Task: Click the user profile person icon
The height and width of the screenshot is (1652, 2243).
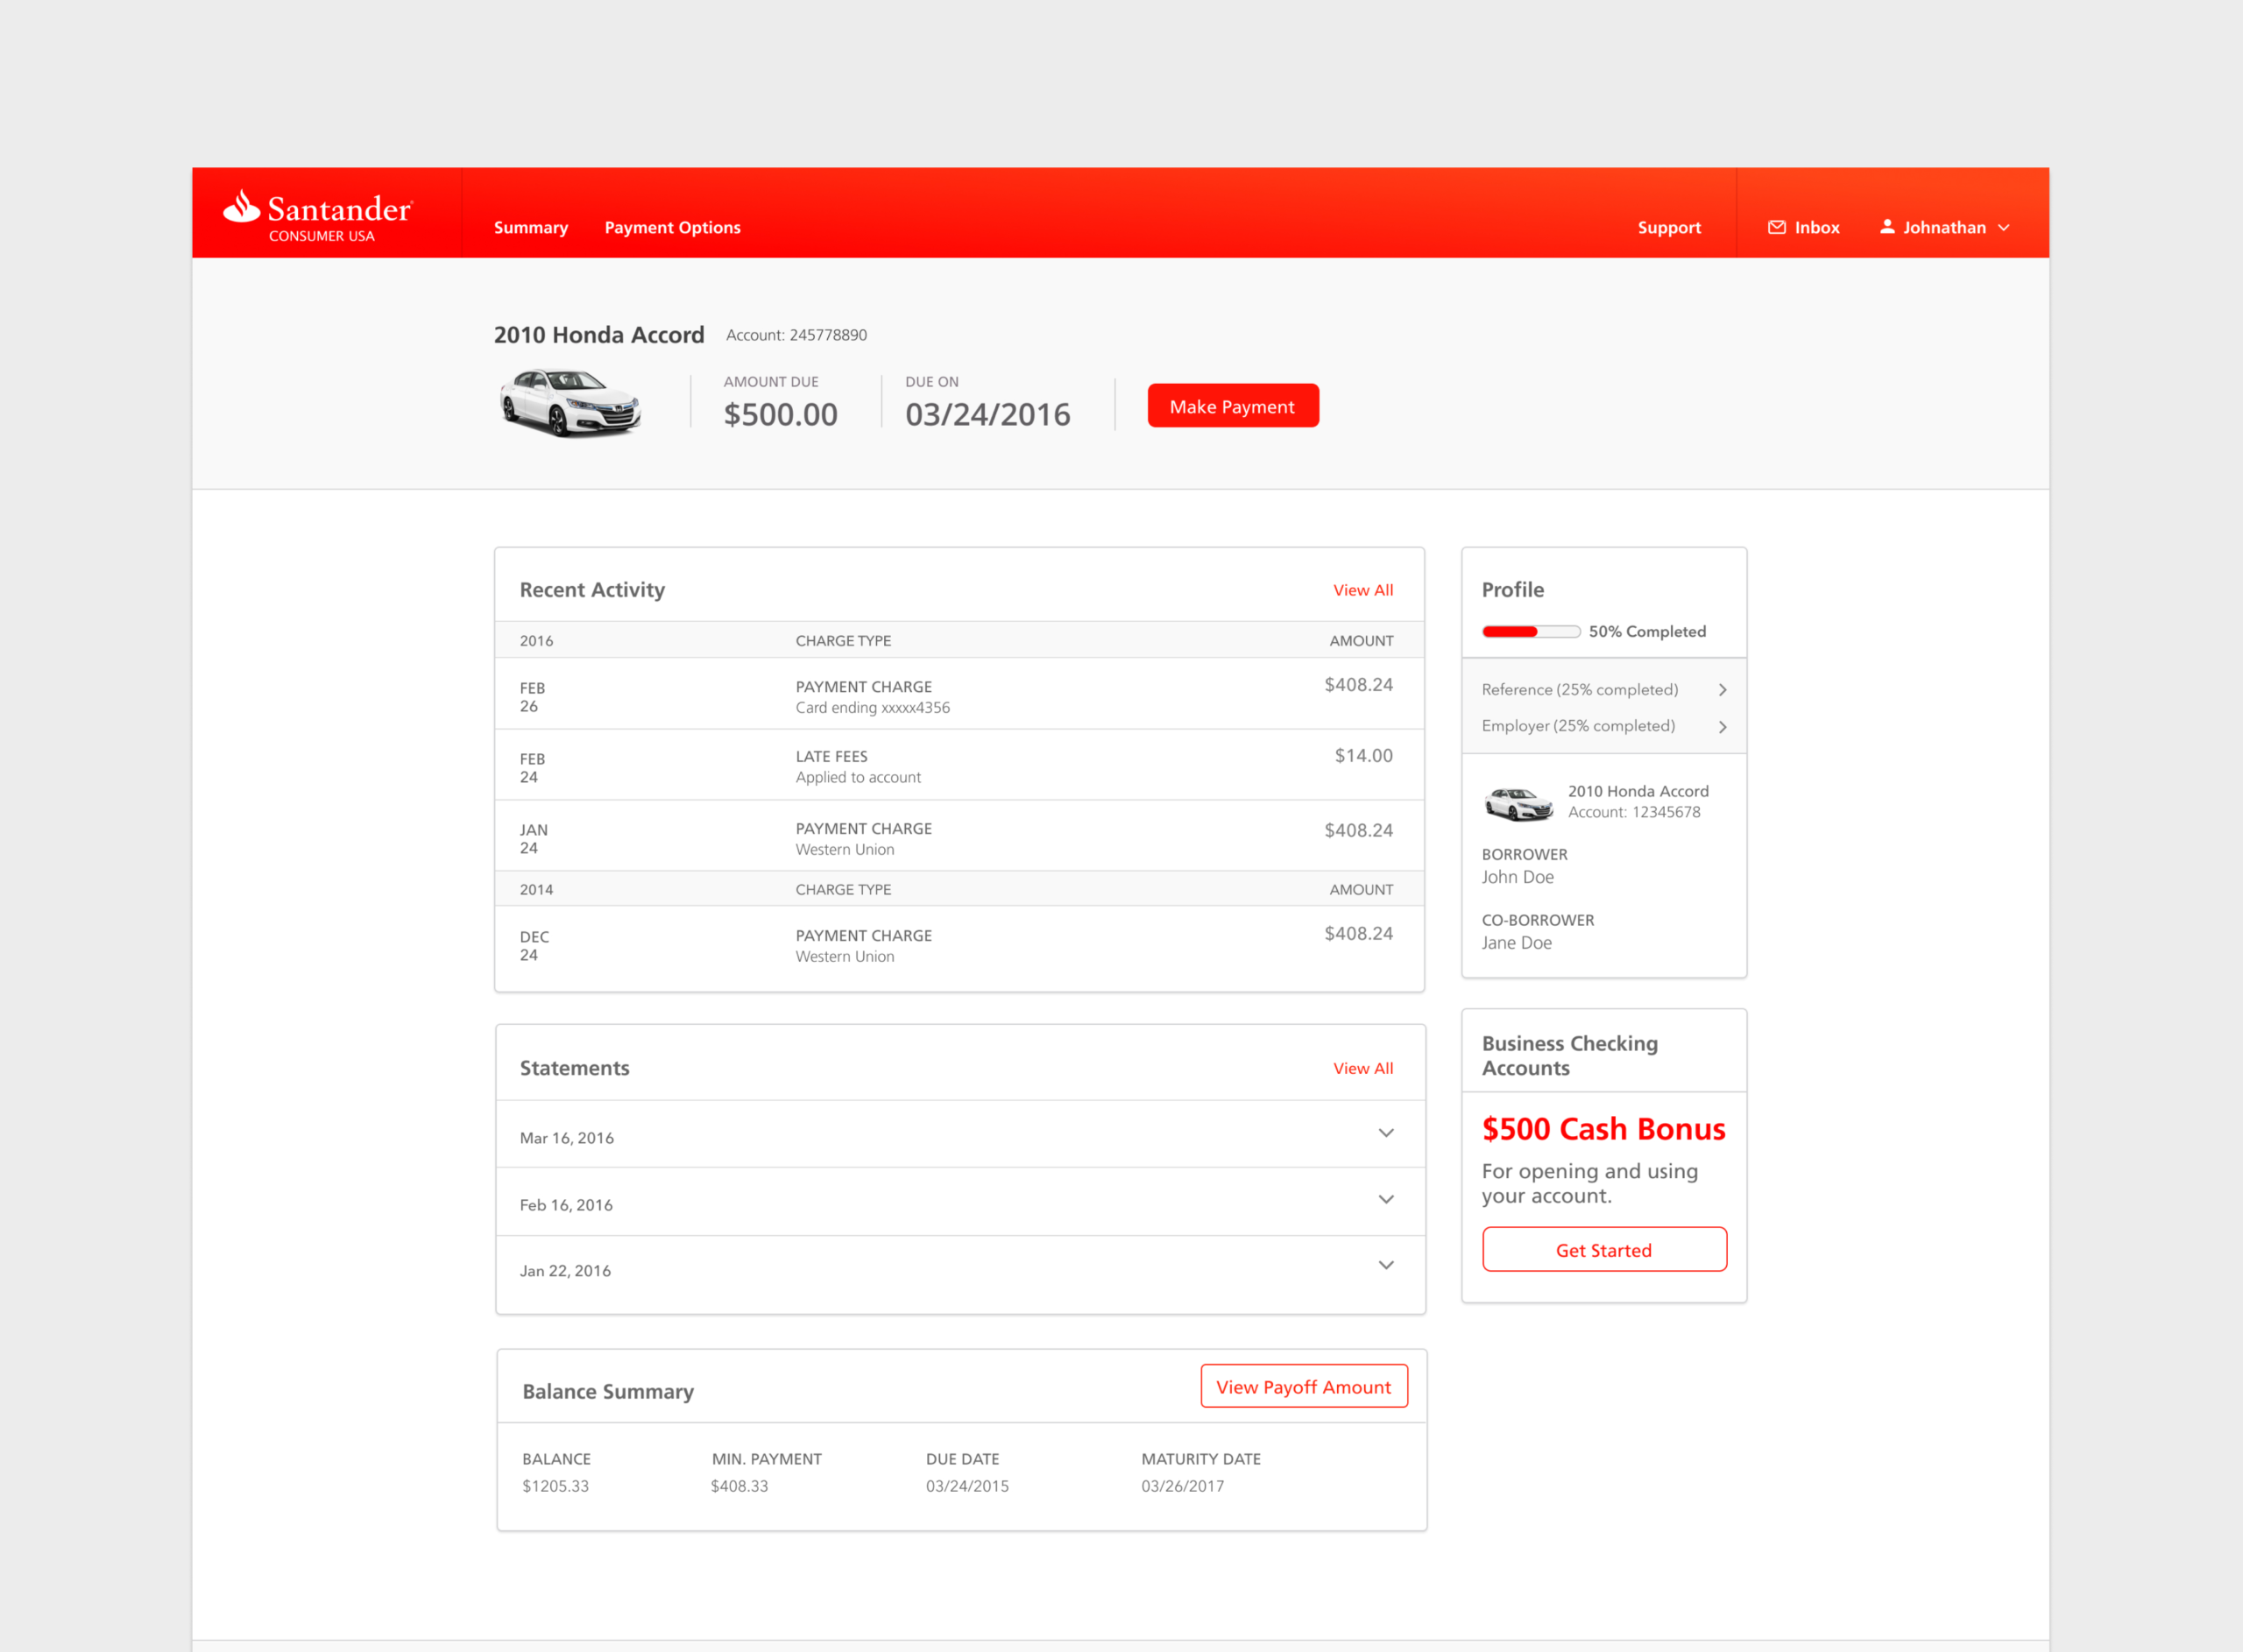Action: [x=1886, y=227]
